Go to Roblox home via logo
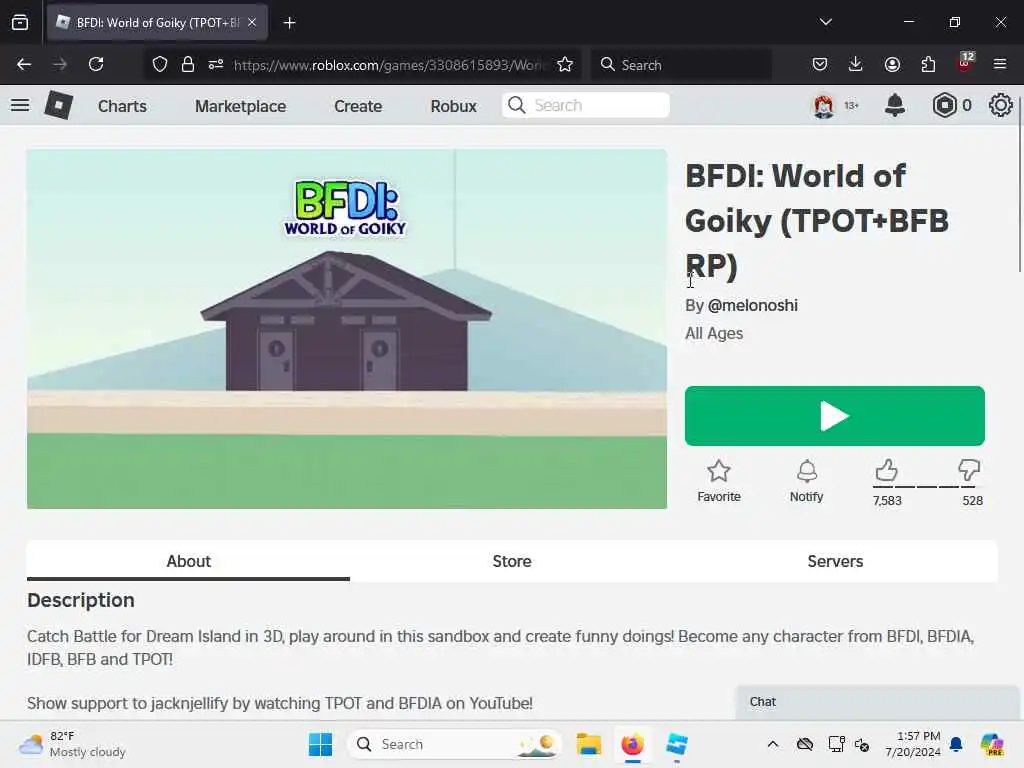Viewport: 1024px width, 768px height. point(58,105)
